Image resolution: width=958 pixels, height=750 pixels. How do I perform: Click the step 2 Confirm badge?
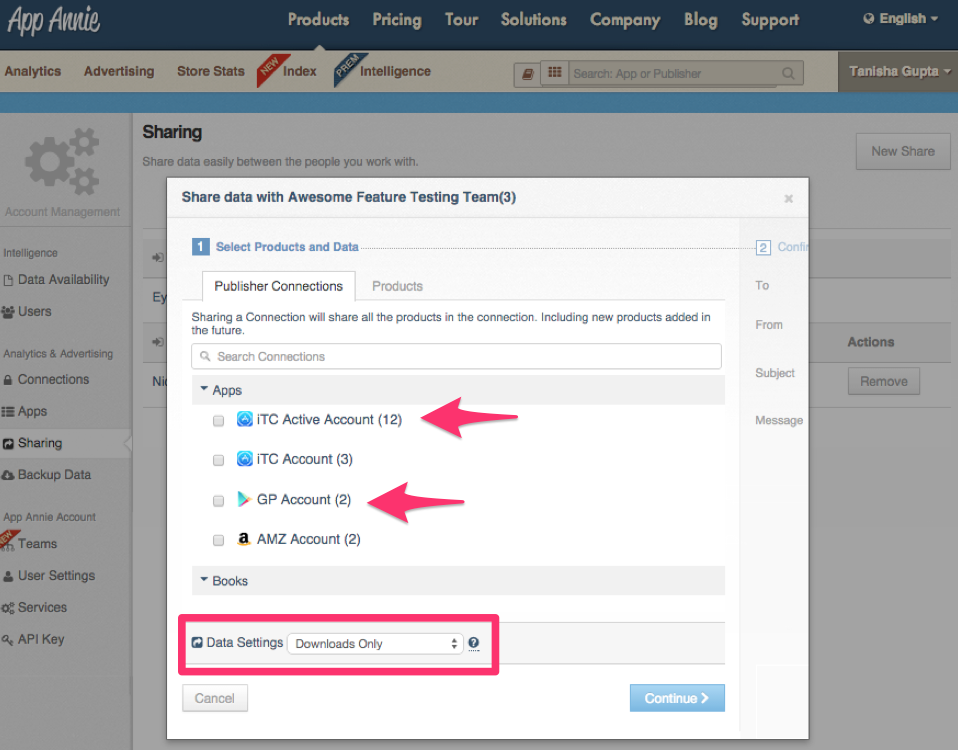pos(763,247)
